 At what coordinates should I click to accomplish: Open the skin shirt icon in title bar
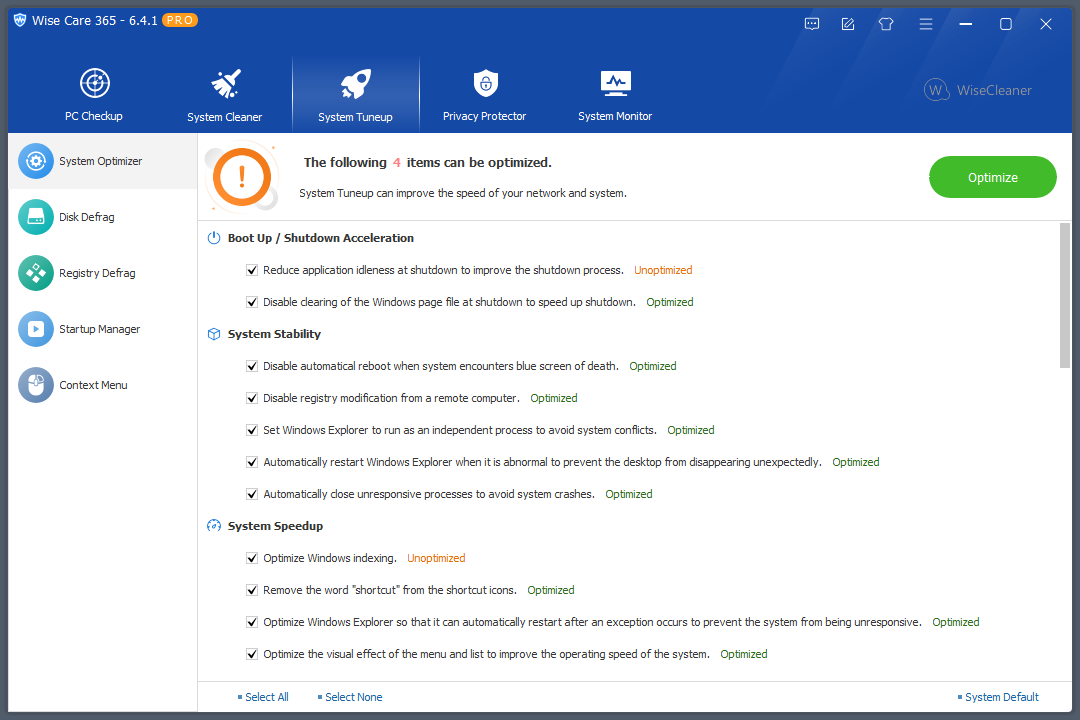(886, 24)
